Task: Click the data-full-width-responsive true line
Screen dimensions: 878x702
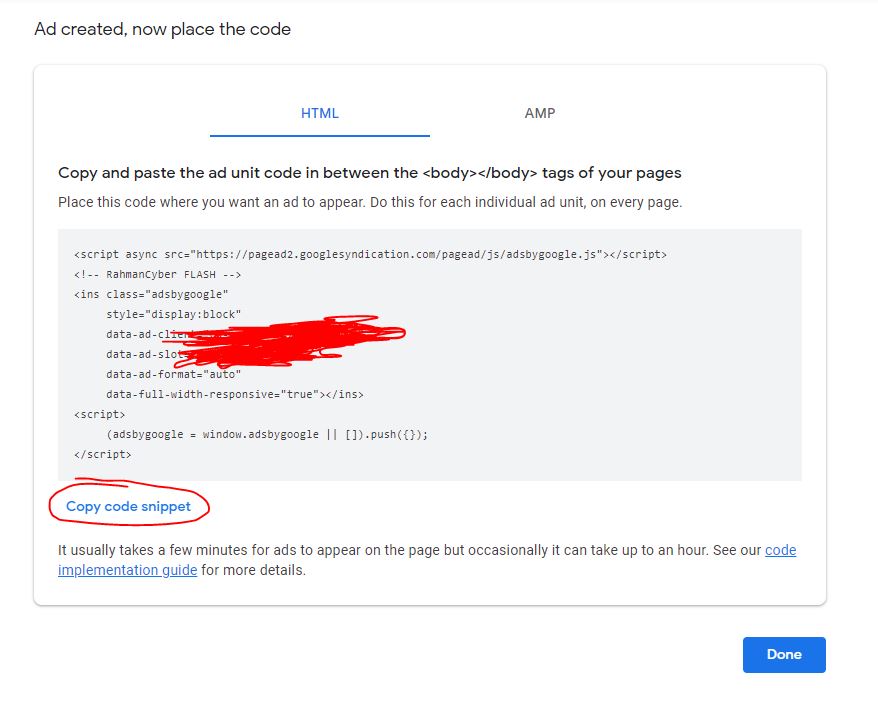Action: 236,394
